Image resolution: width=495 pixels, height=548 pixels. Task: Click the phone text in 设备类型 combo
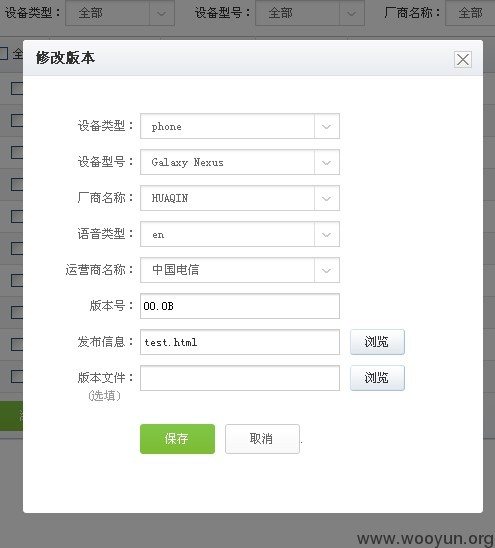166,127
